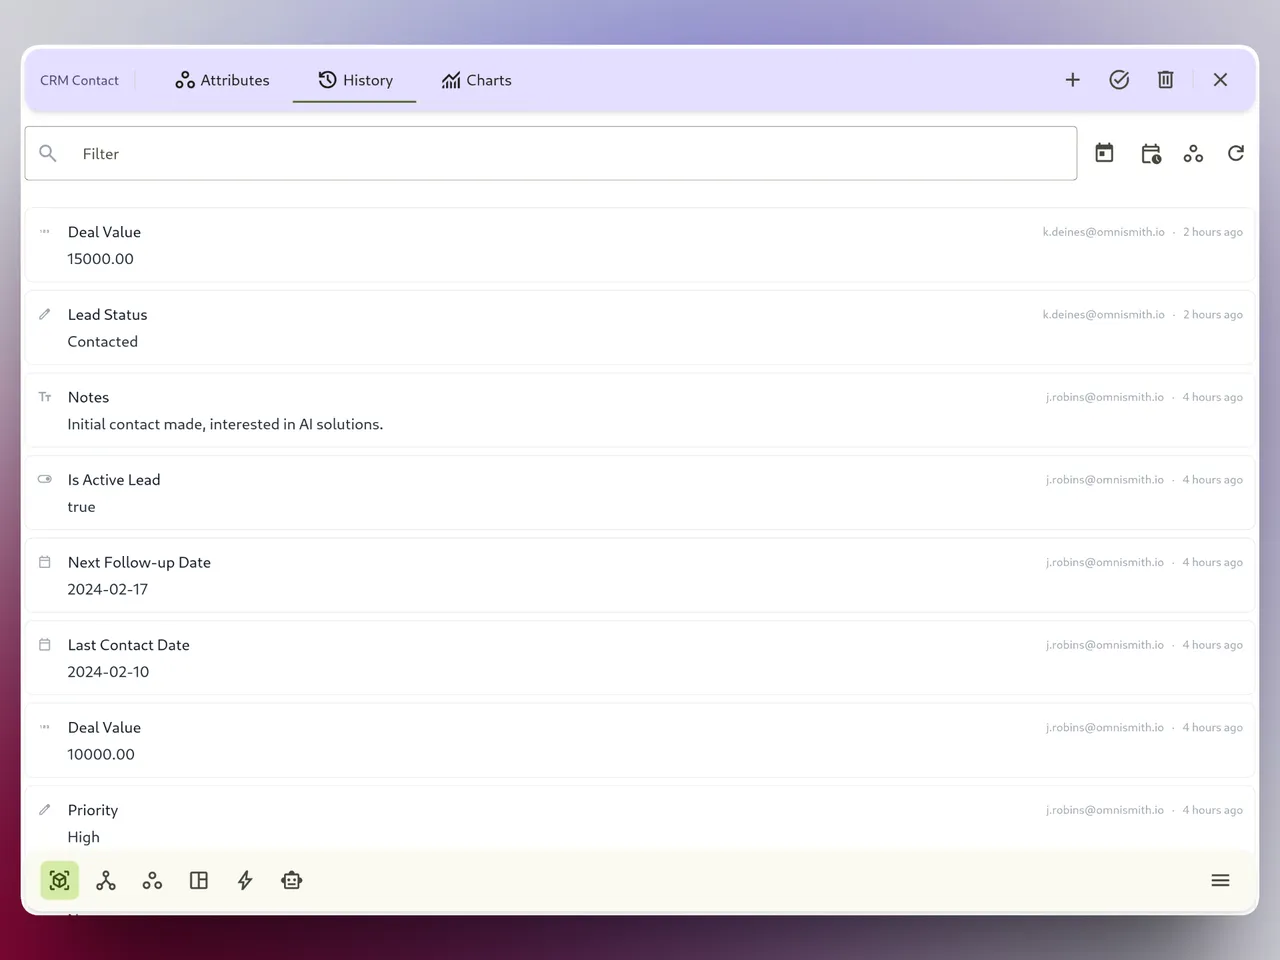Refresh the history list

1236,152
